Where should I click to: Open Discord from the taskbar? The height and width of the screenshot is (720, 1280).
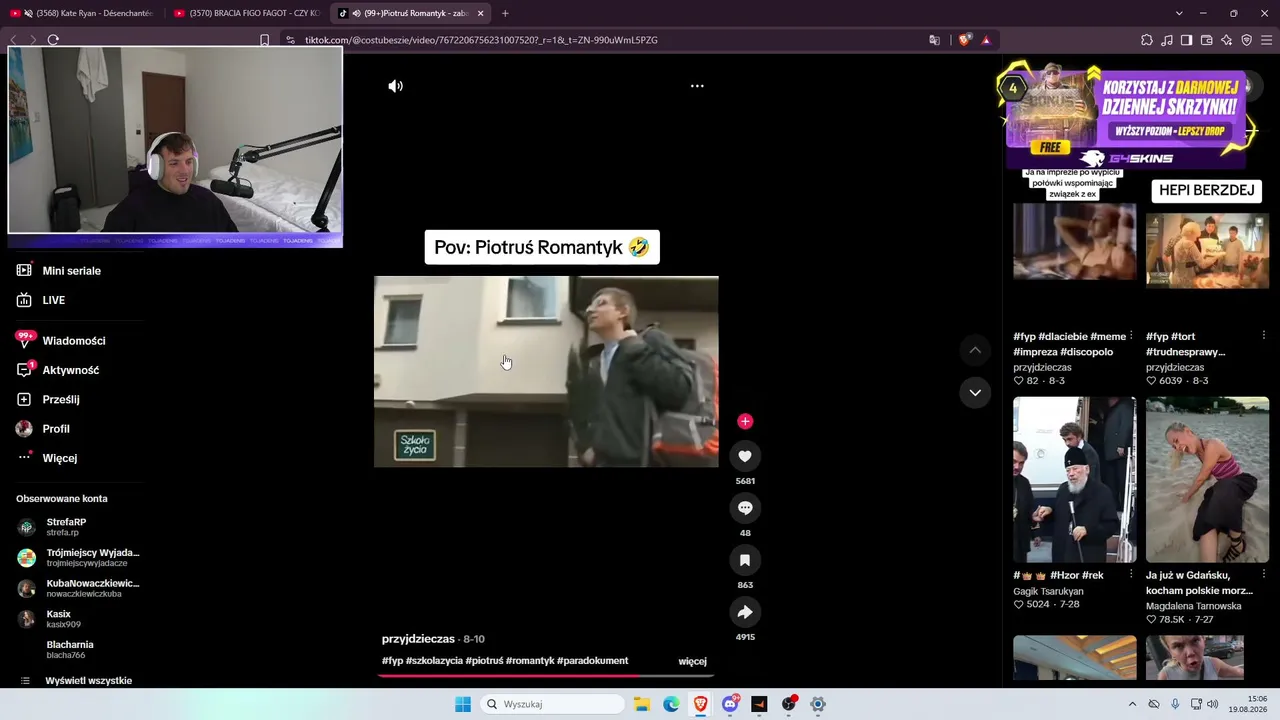coord(730,704)
